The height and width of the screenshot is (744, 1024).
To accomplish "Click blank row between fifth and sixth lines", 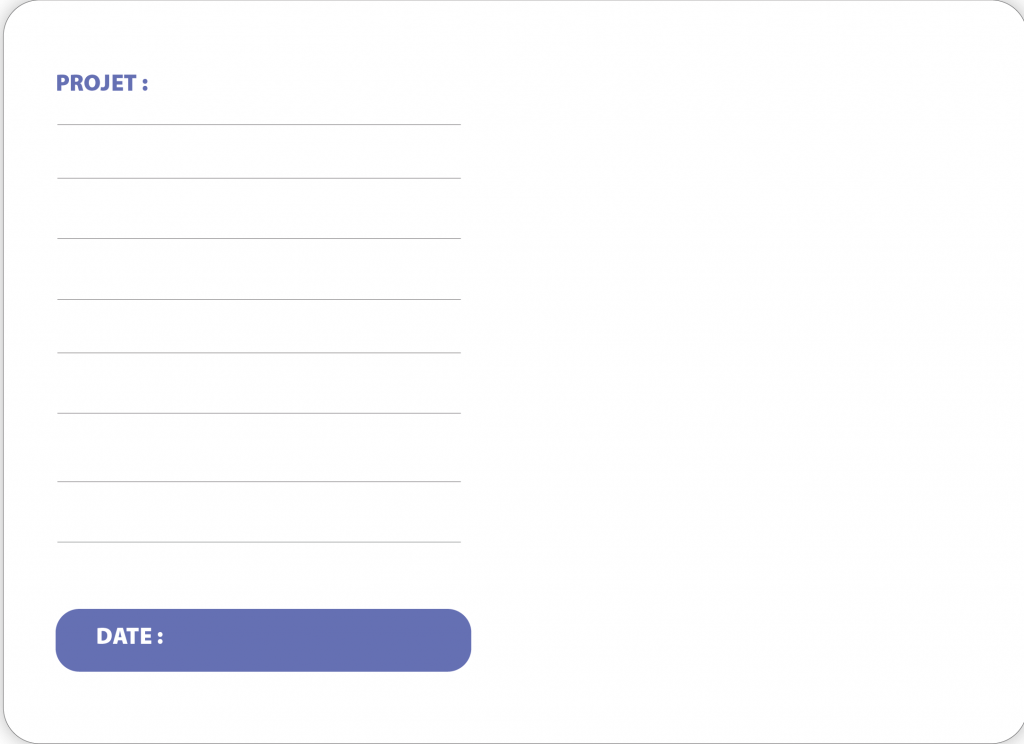I will [259, 384].
